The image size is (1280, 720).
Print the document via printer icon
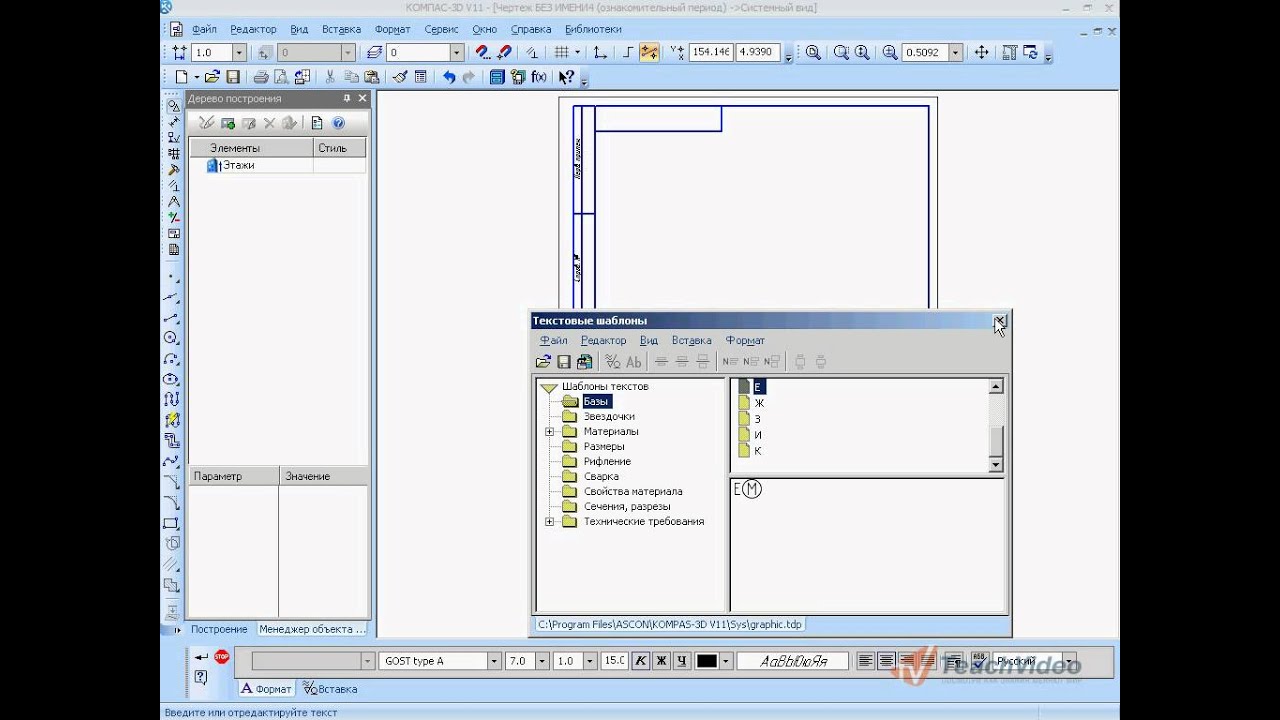point(261,77)
